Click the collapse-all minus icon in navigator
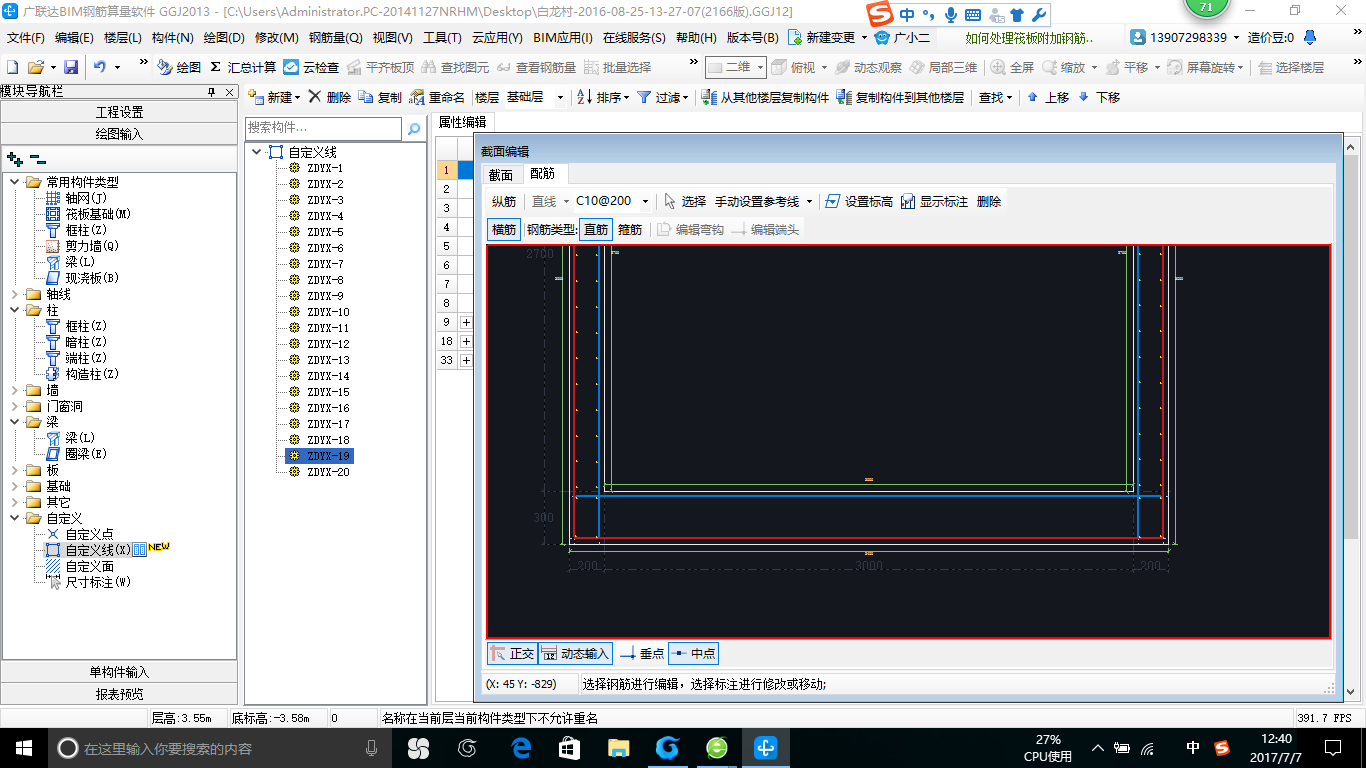 click(x=38, y=158)
